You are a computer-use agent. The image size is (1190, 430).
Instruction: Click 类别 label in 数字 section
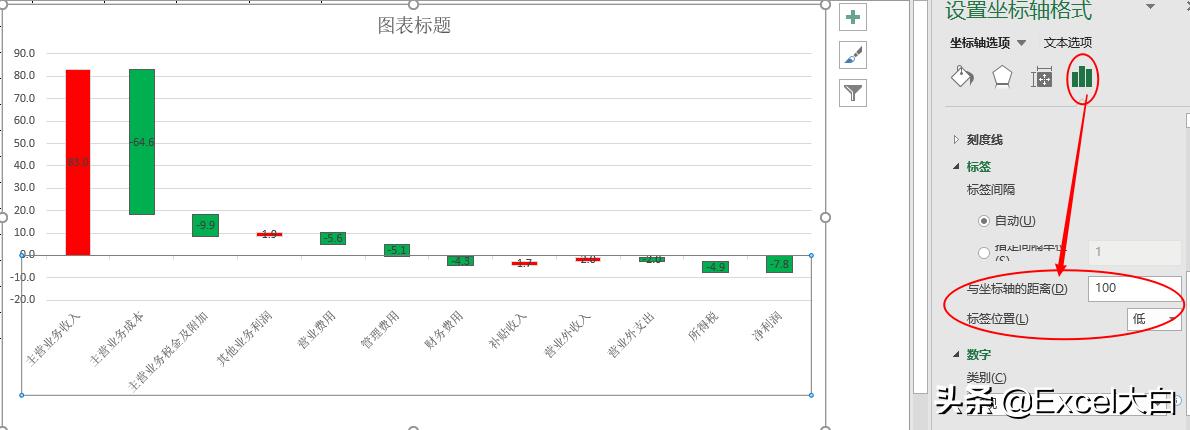(x=987, y=377)
